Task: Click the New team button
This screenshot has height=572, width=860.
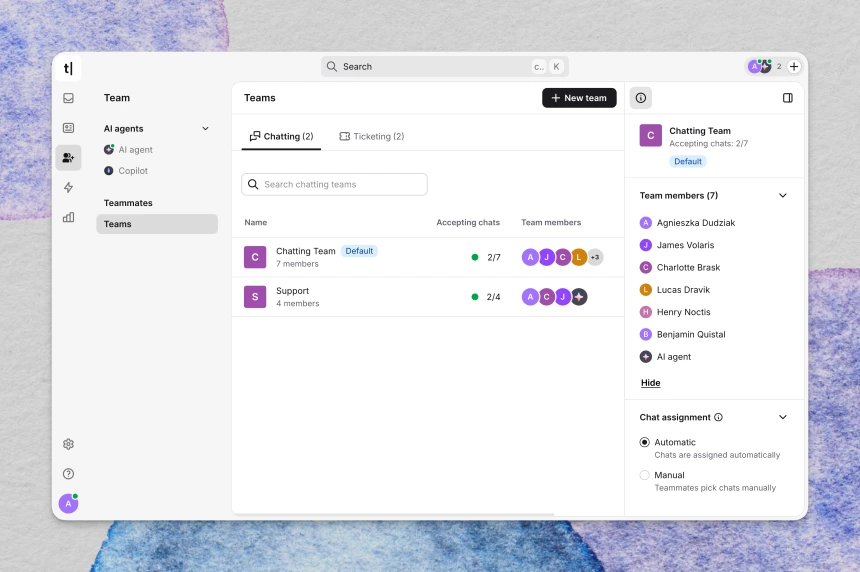Action: [x=579, y=98]
